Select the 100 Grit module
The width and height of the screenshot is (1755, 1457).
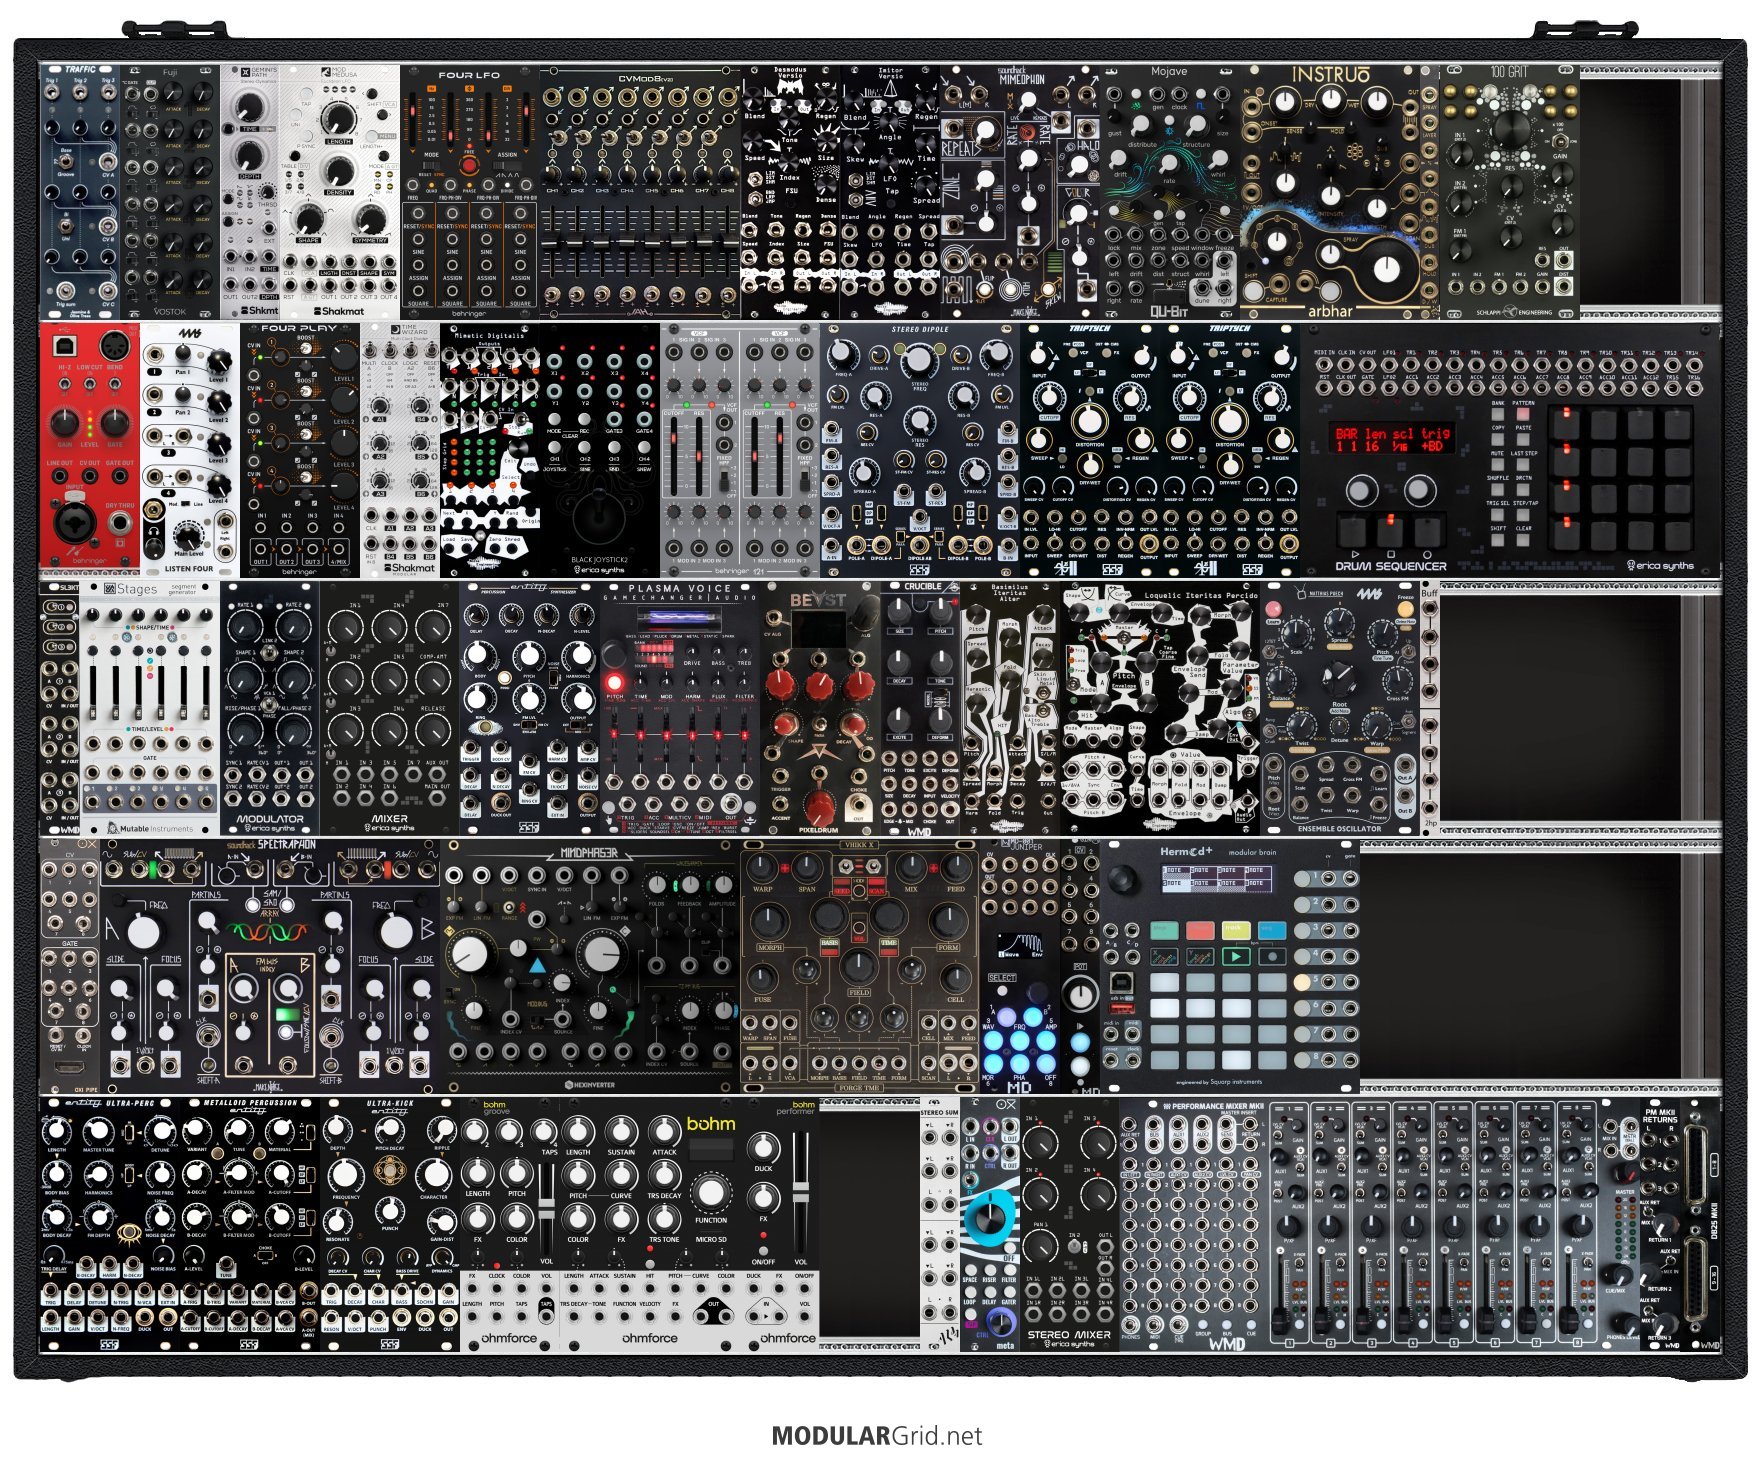1510,192
